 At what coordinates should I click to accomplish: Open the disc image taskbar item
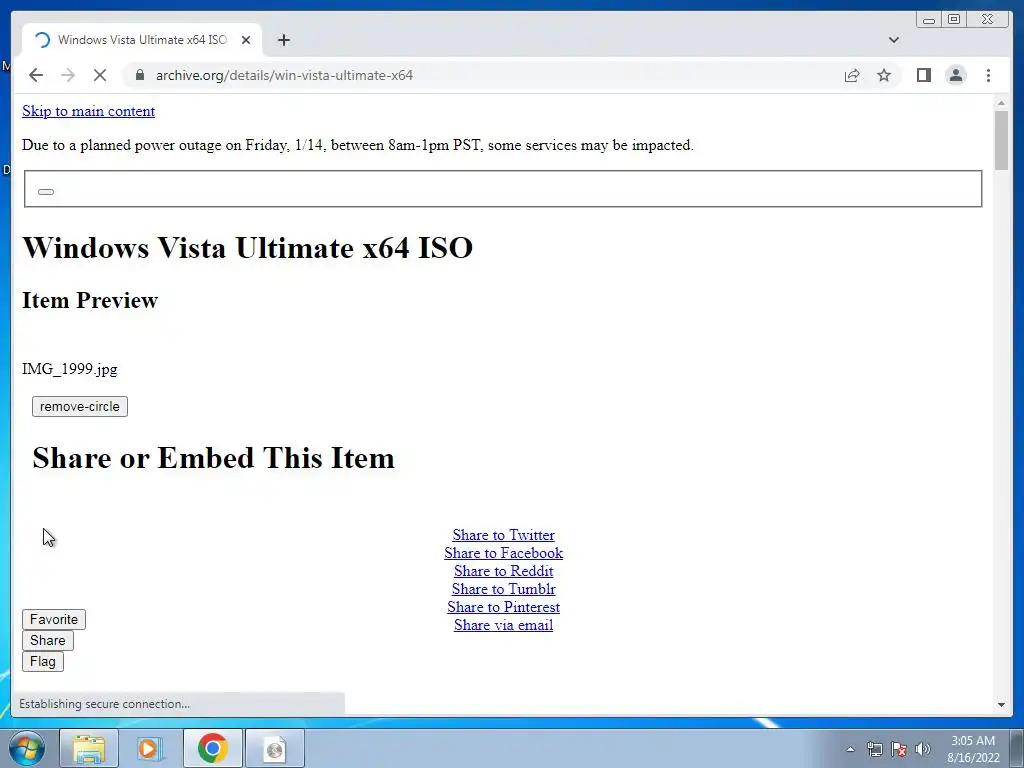[274, 748]
